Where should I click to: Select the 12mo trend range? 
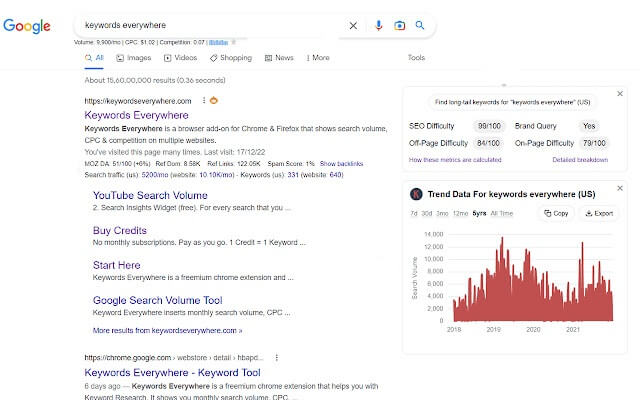tap(460, 213)
